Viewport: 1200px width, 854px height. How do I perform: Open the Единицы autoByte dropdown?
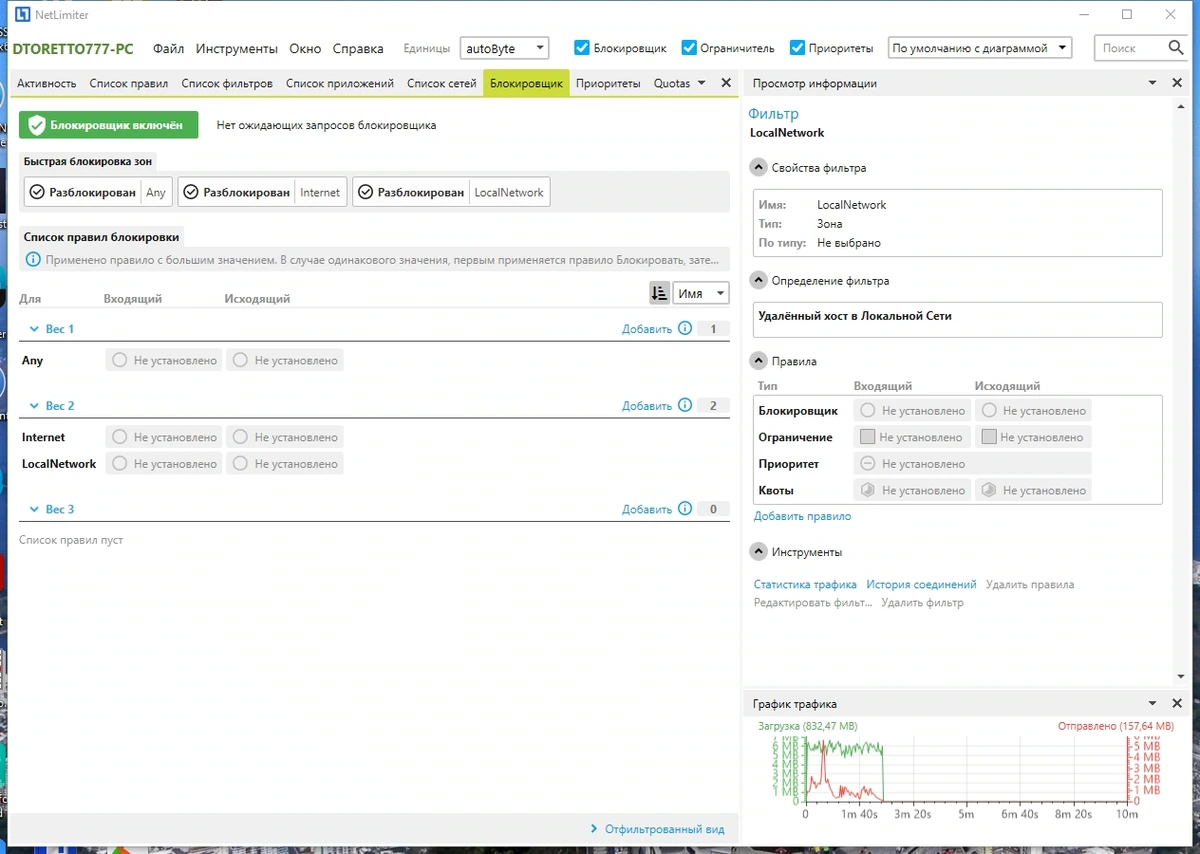coord(504,48)
